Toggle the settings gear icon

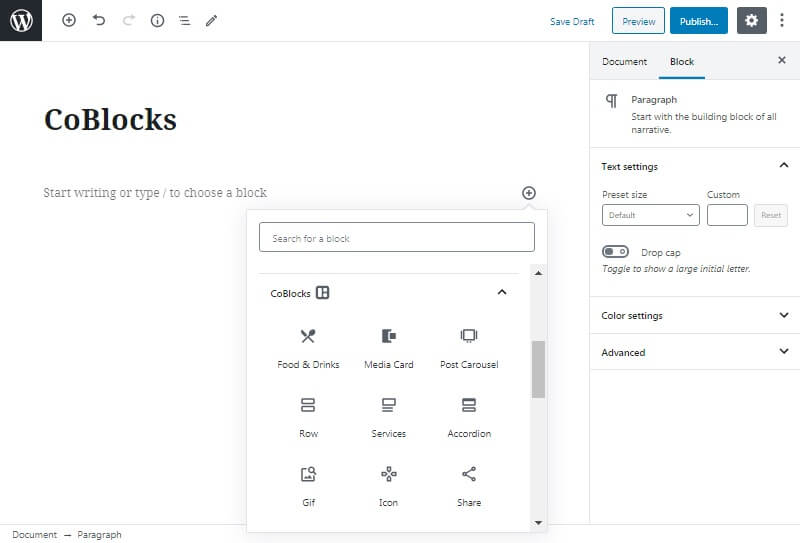click(x=752, y=20)
